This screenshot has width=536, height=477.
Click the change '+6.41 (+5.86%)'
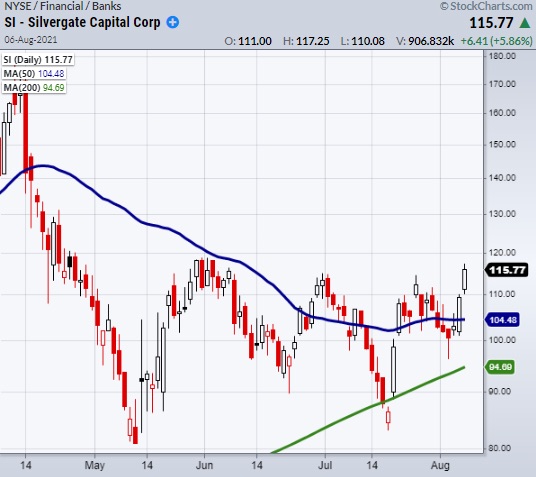[x=496, y=41]
